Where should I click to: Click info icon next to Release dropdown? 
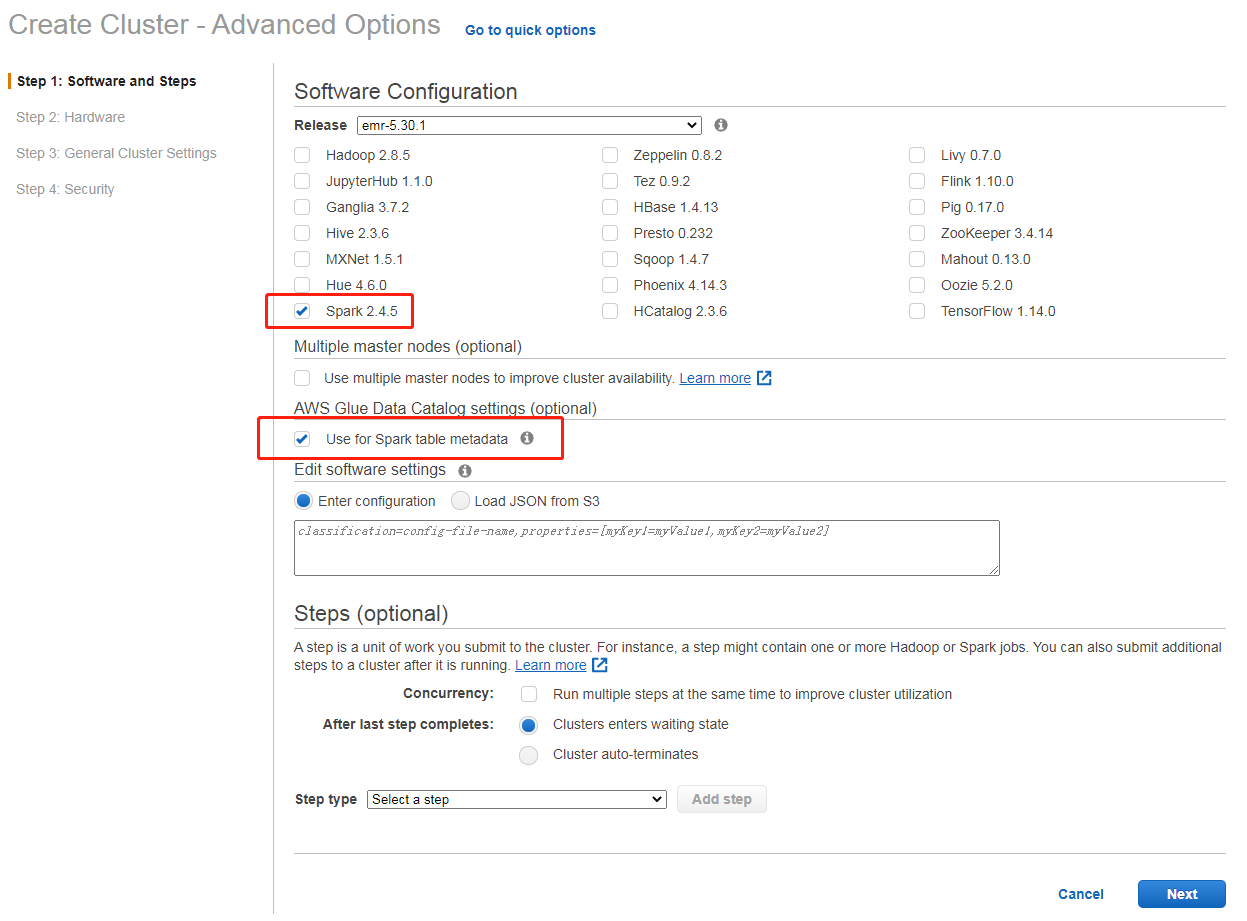pyautogui.click(x=721, y=125)
